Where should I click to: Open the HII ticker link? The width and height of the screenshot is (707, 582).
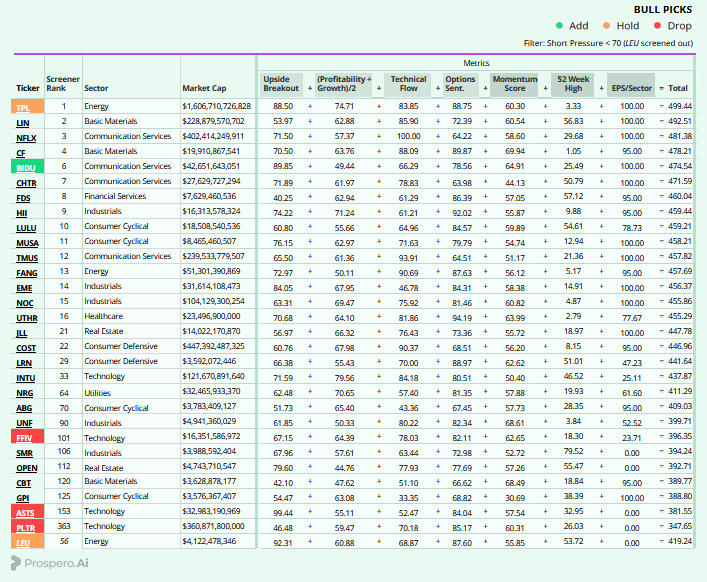(22, 213)
